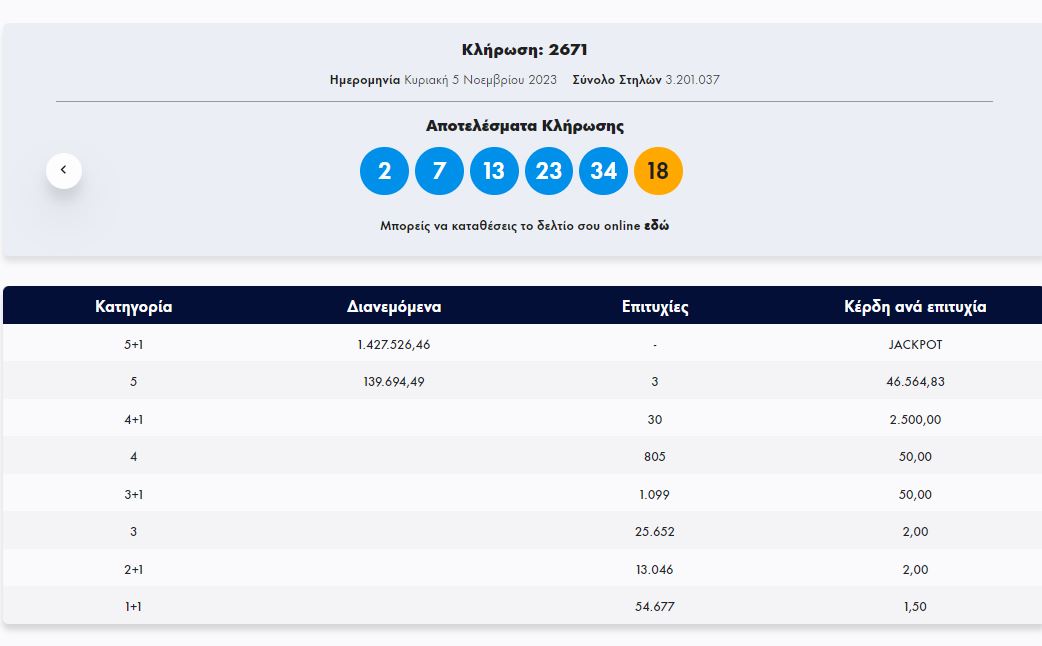Select the JACKPOT cell in the 5+1 row
This screenshot has height=646, width=1042.
pyautogui.click(x=915, y=345)
